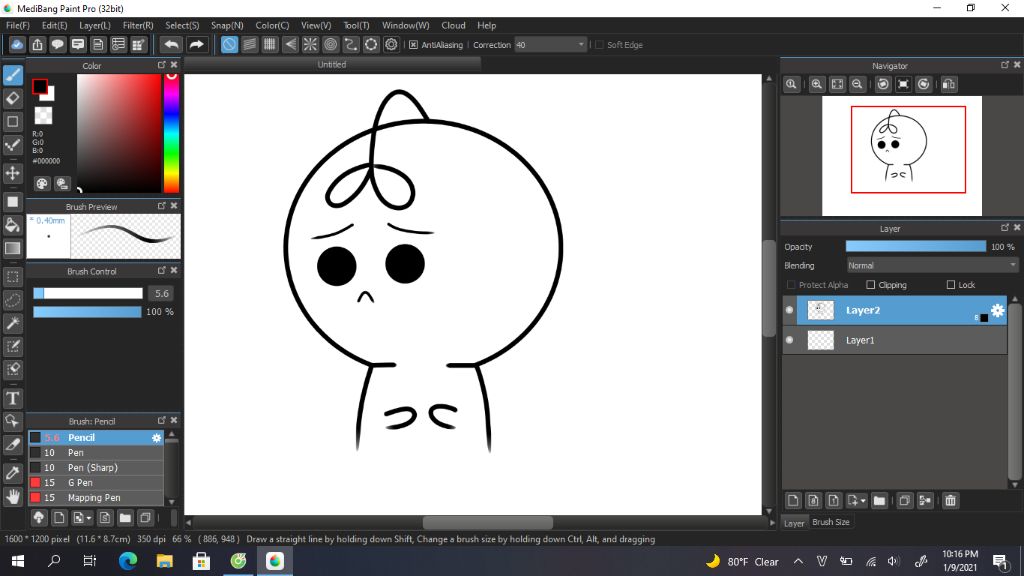Open Windows Start menu
Screen dimensions: 1024x576
point(18,561)
